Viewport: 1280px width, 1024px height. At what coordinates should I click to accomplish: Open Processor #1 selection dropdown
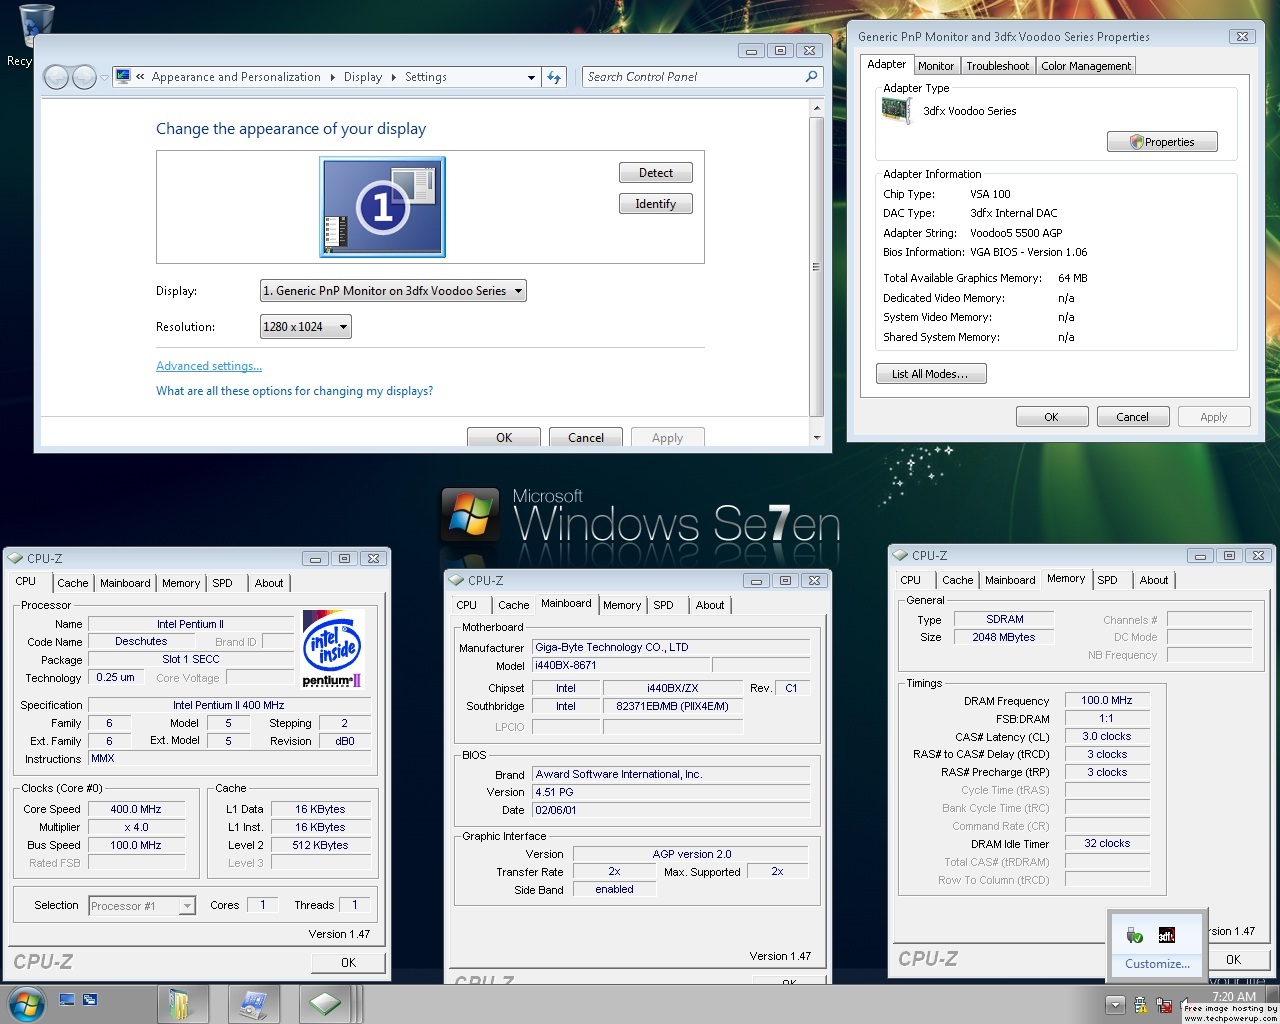(141, 906)
